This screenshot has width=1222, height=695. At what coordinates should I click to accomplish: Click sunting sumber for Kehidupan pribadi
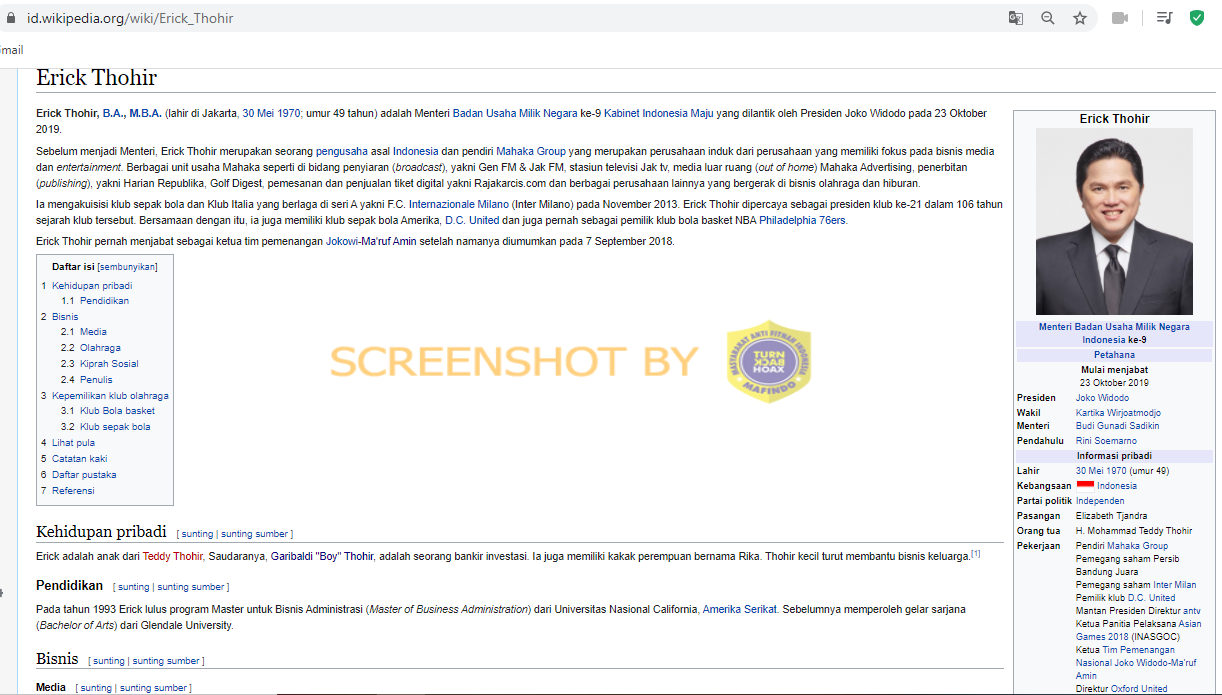255,533
